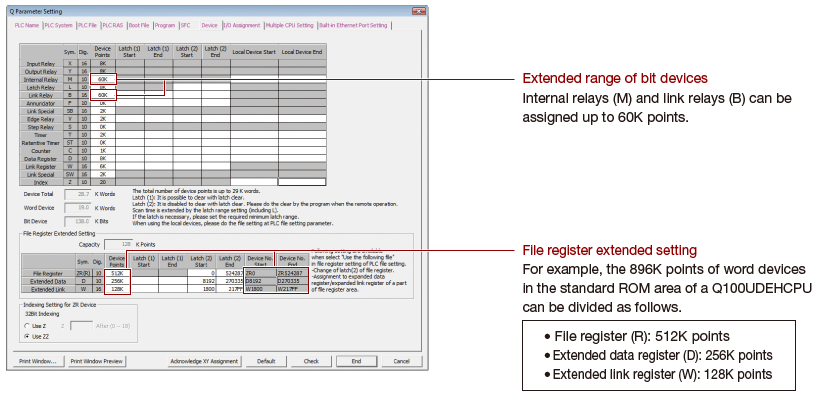Open the PLC File tab

coord(88,26)
